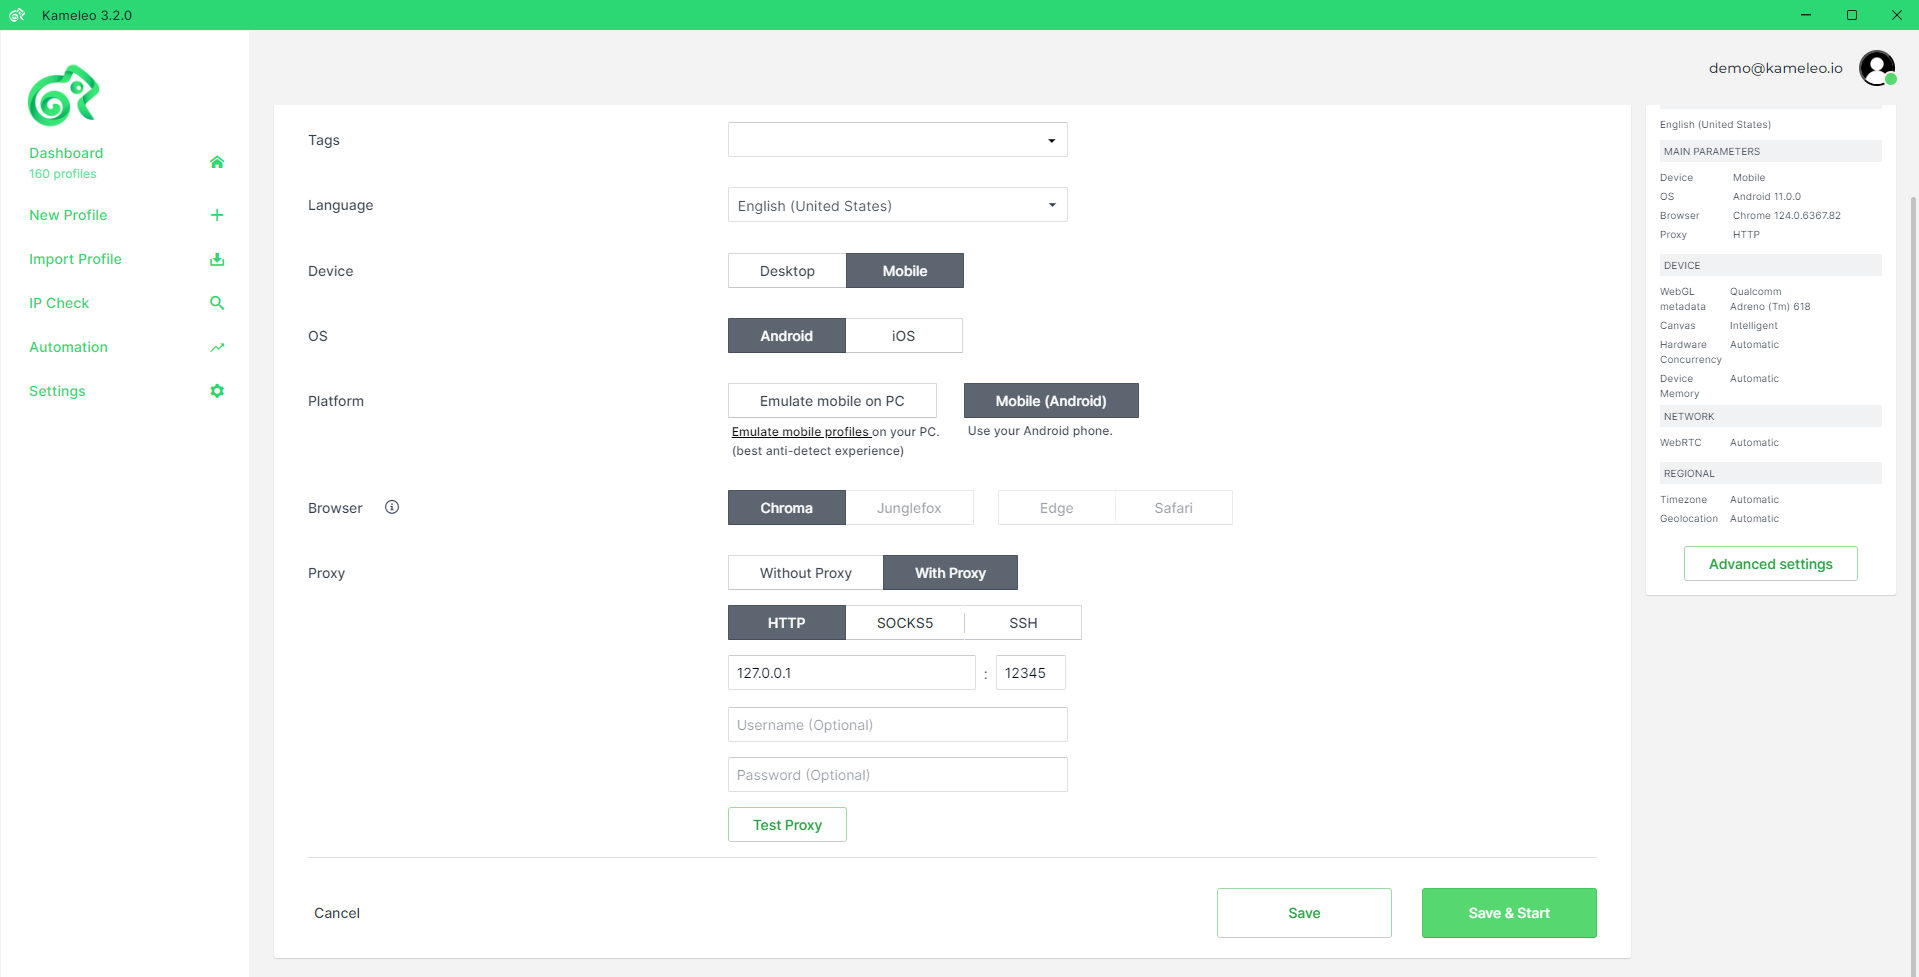Viewport: 1919px width, 977px height.
Task: Choose Android as the OS
Action: click(x=787, y=336)
